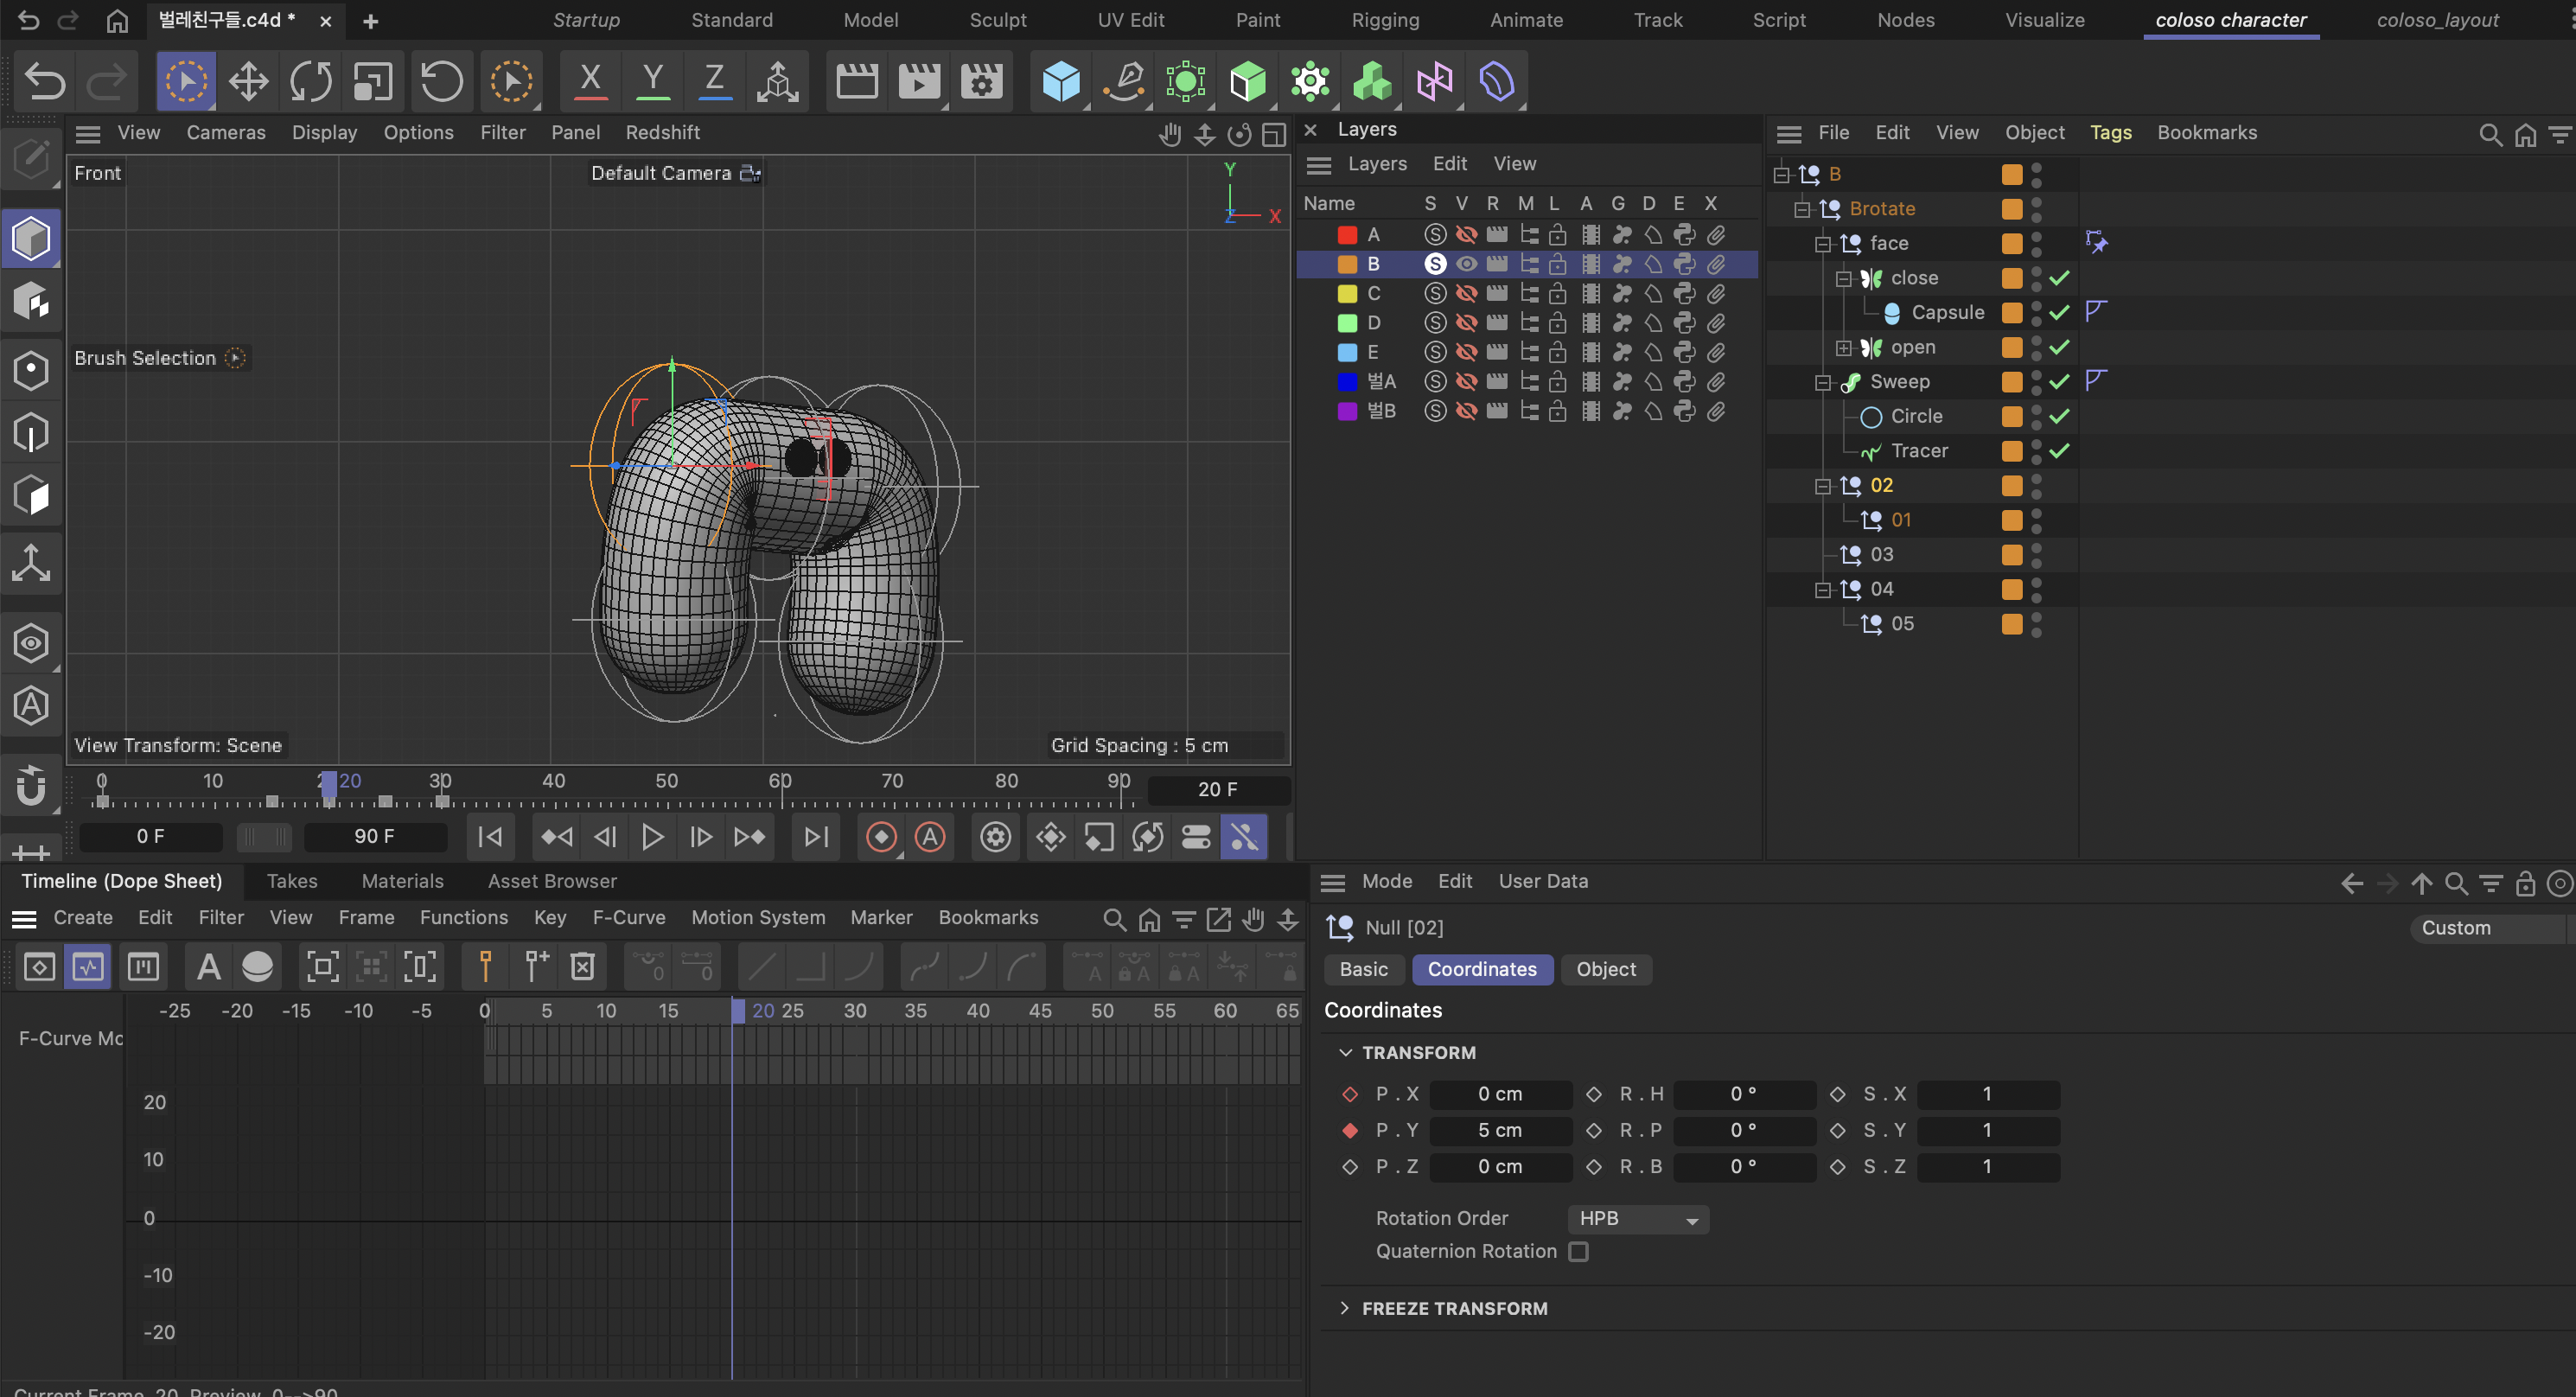Toggle X axis lock
This screenshot has height=1397, width=2576.
tap(591, 81)
